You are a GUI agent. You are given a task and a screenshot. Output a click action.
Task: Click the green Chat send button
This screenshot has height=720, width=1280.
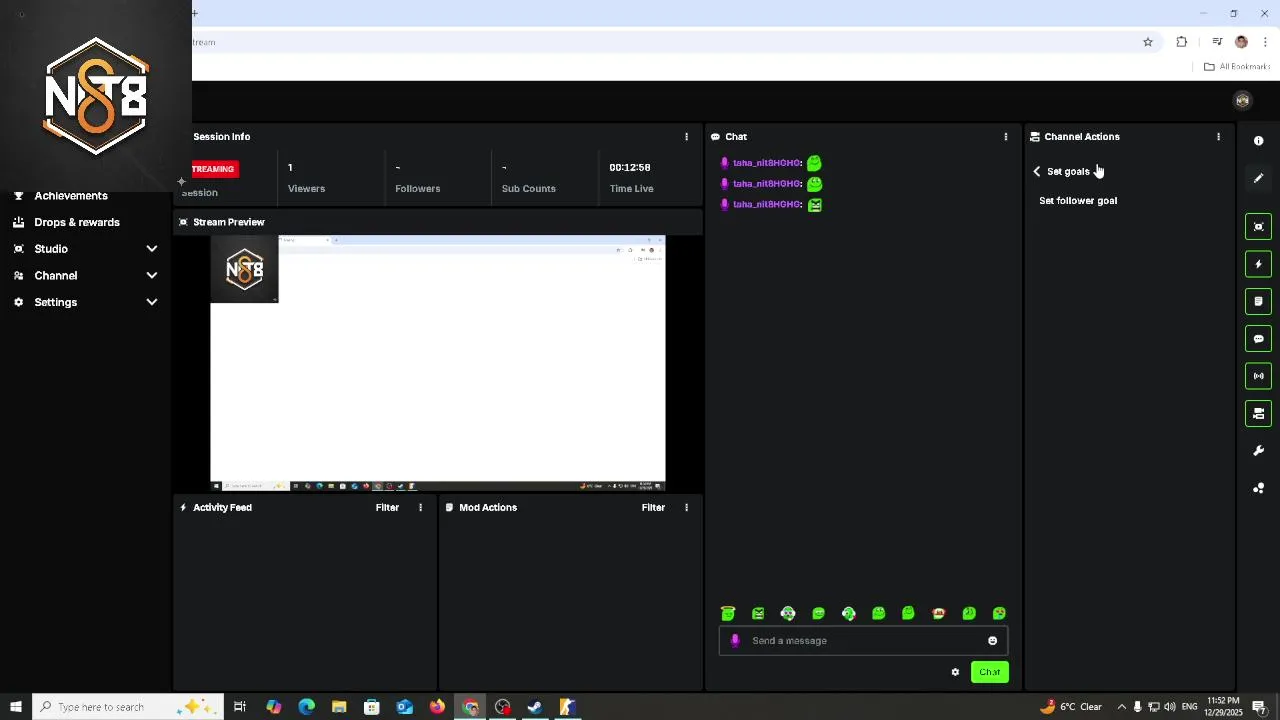click(x=990, y=672)
